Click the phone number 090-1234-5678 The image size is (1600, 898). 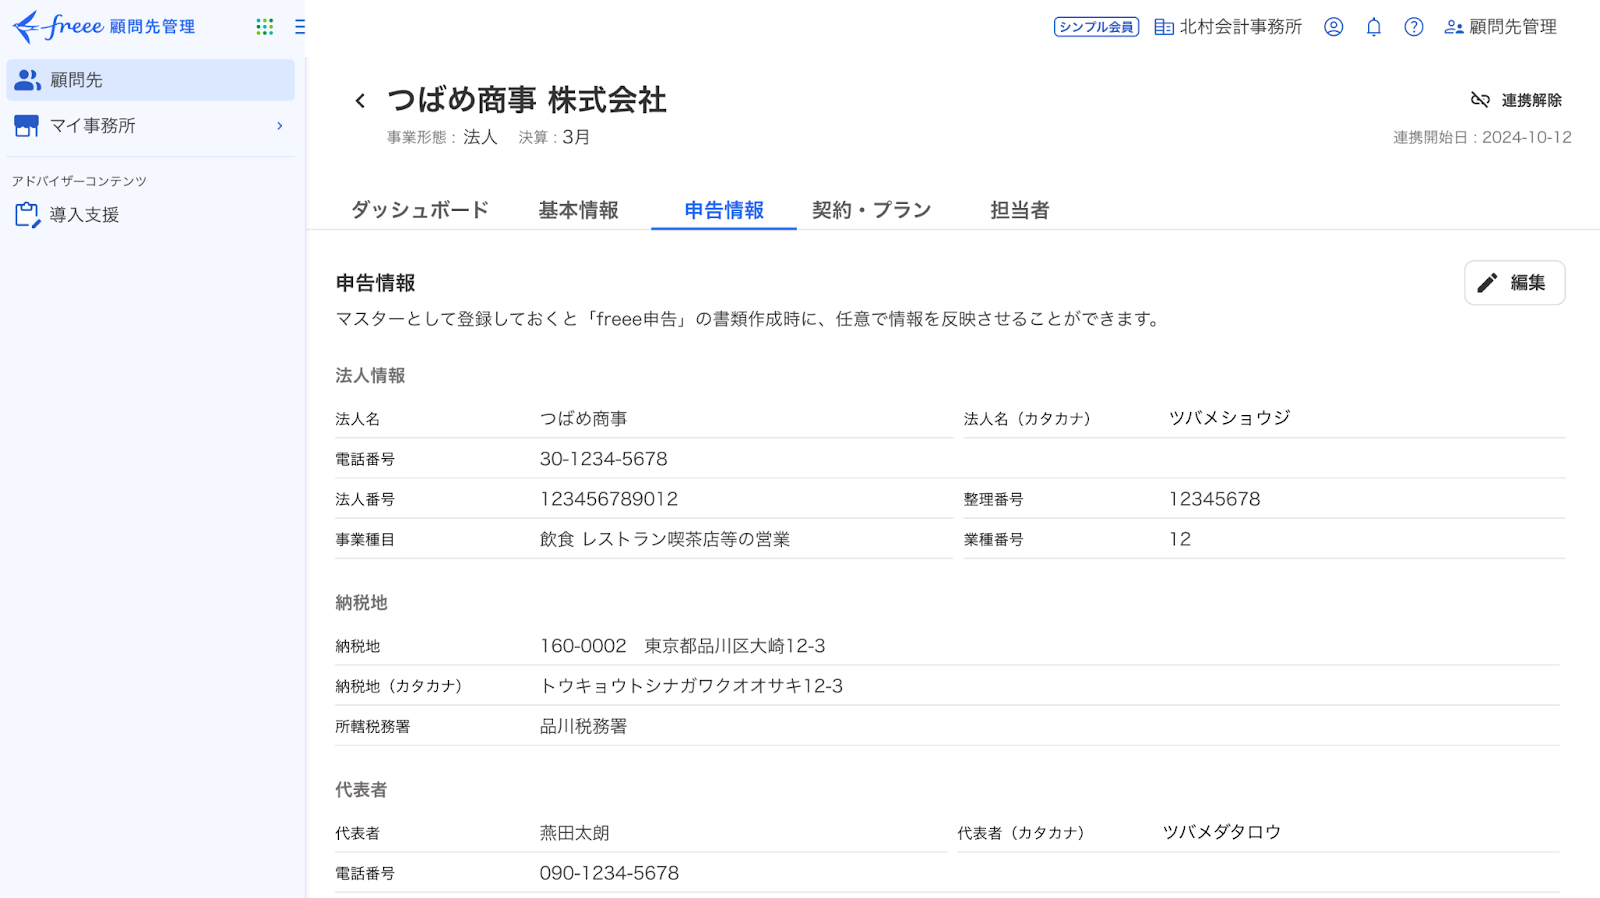coord(609,873)
